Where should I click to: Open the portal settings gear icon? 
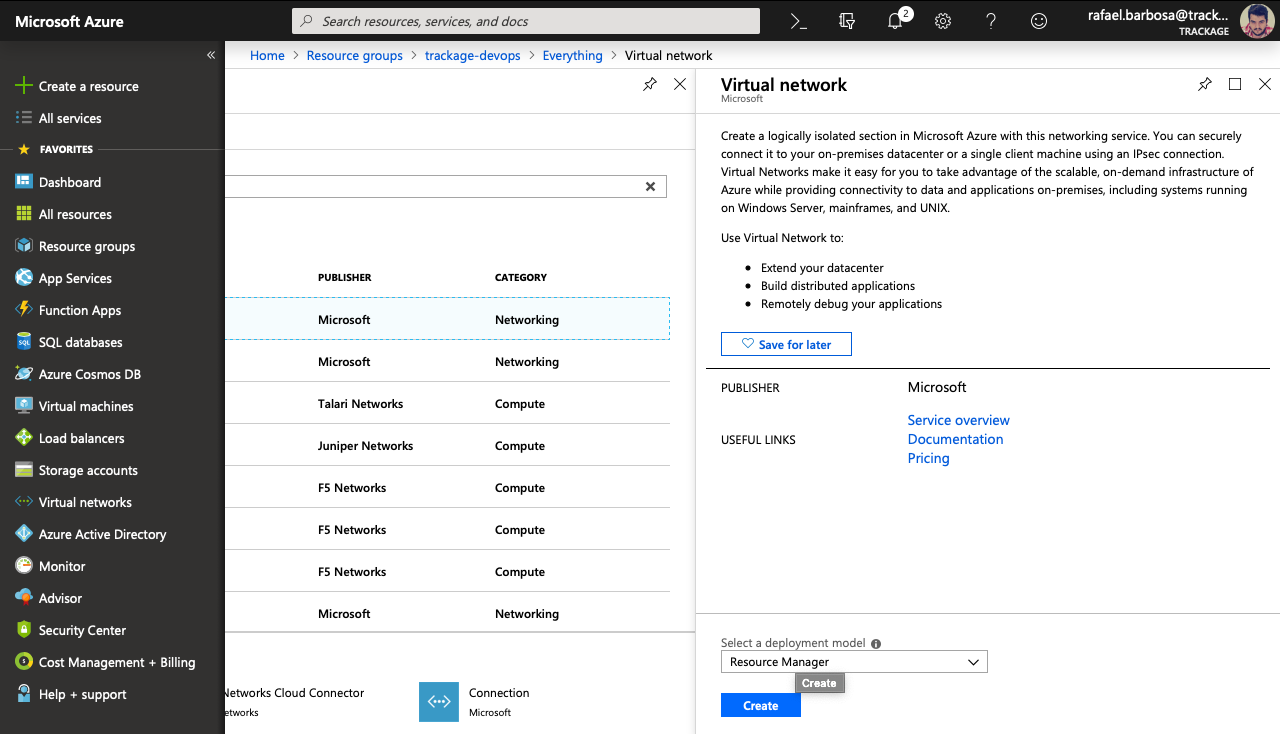943,21
